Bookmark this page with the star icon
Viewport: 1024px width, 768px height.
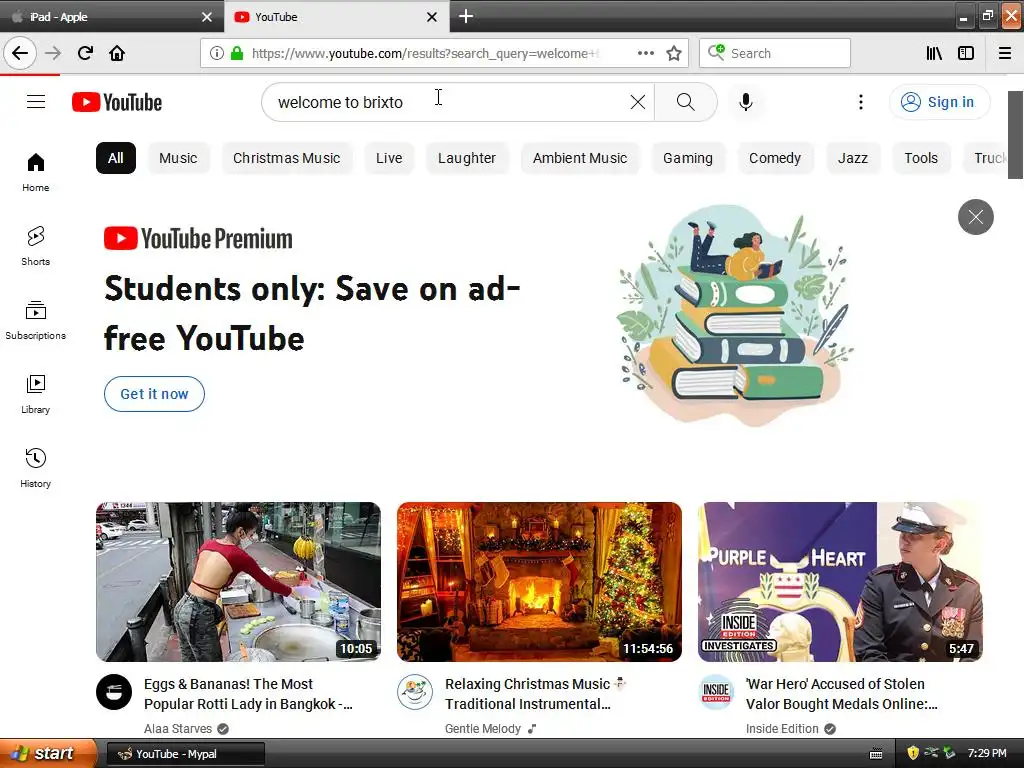674,53
